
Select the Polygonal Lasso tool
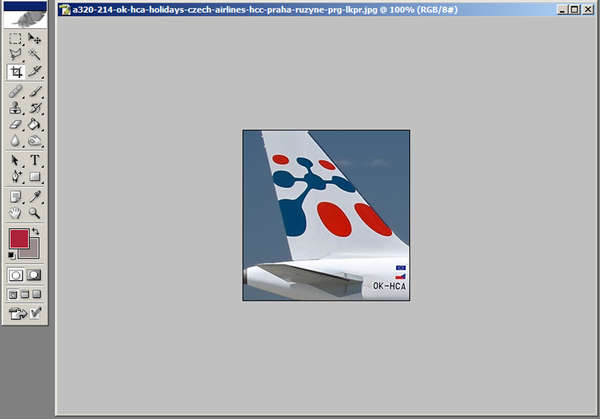tap(15, 55)
